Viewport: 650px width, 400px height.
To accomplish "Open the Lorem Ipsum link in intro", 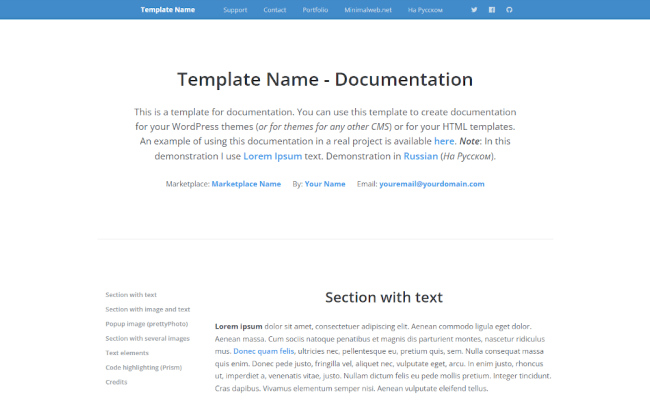I will 272,156.
